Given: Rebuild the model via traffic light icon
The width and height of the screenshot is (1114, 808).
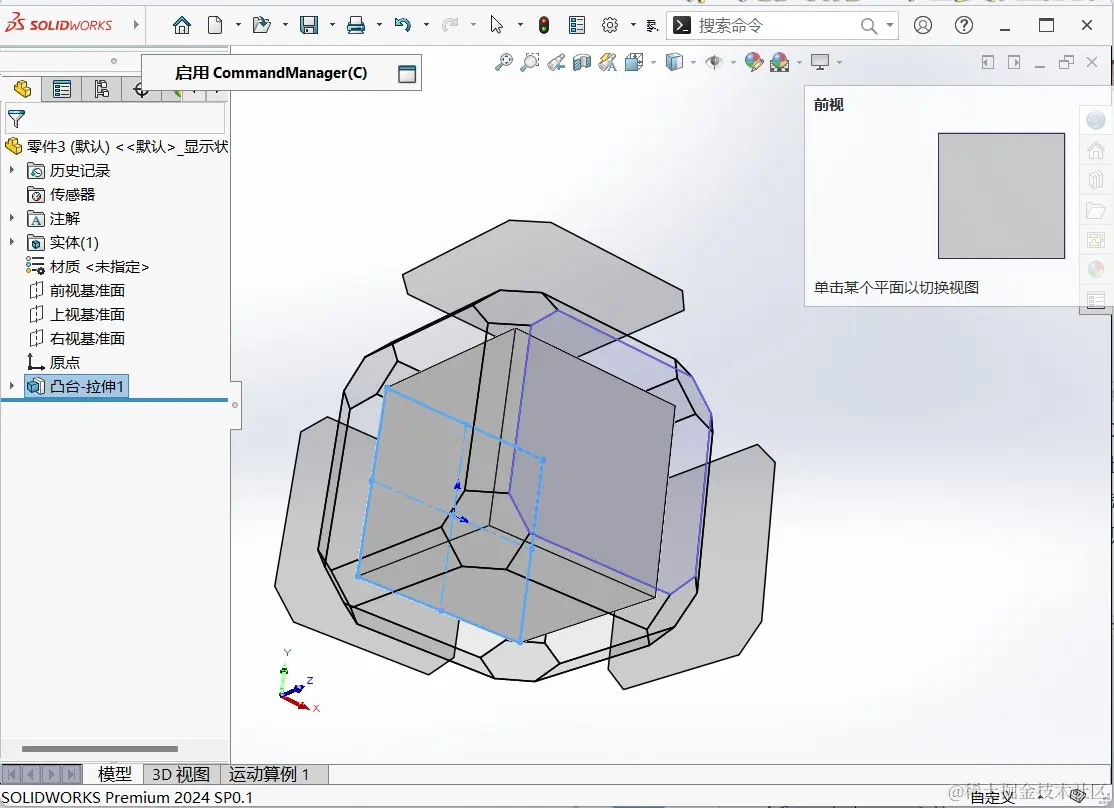Looking at the screenshot, I should tap(544, 26).
